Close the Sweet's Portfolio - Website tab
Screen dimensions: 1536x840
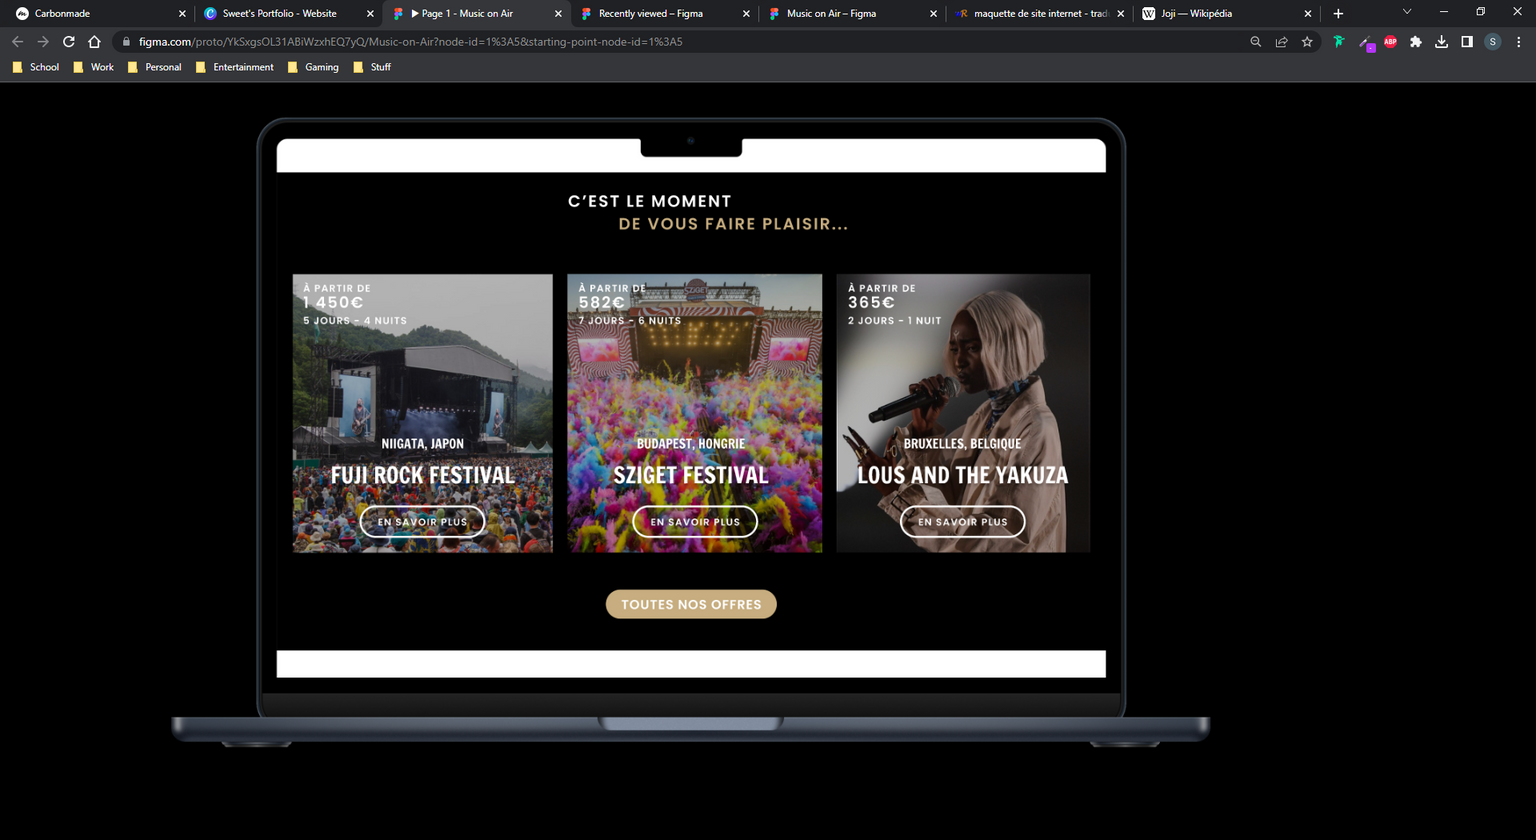tap(370, 14)
